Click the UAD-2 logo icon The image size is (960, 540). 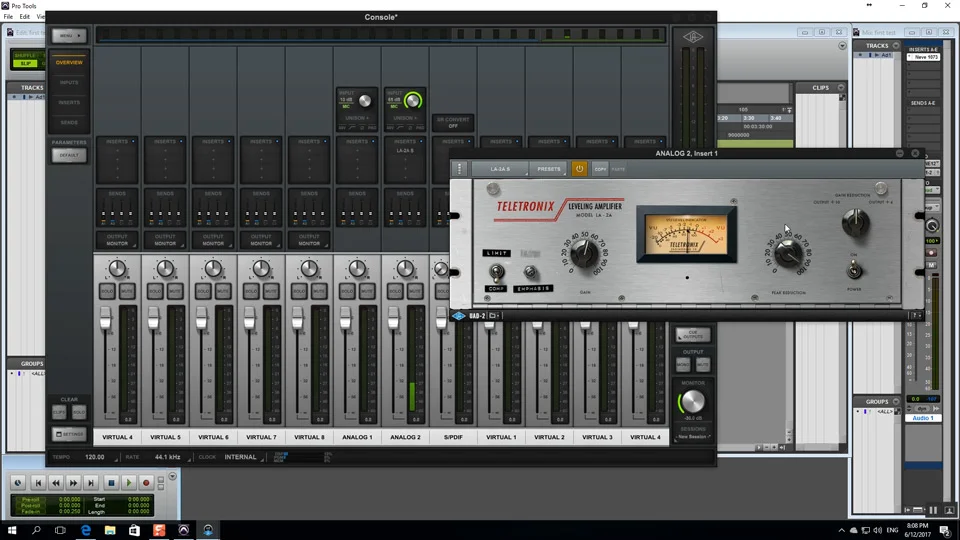459,316
